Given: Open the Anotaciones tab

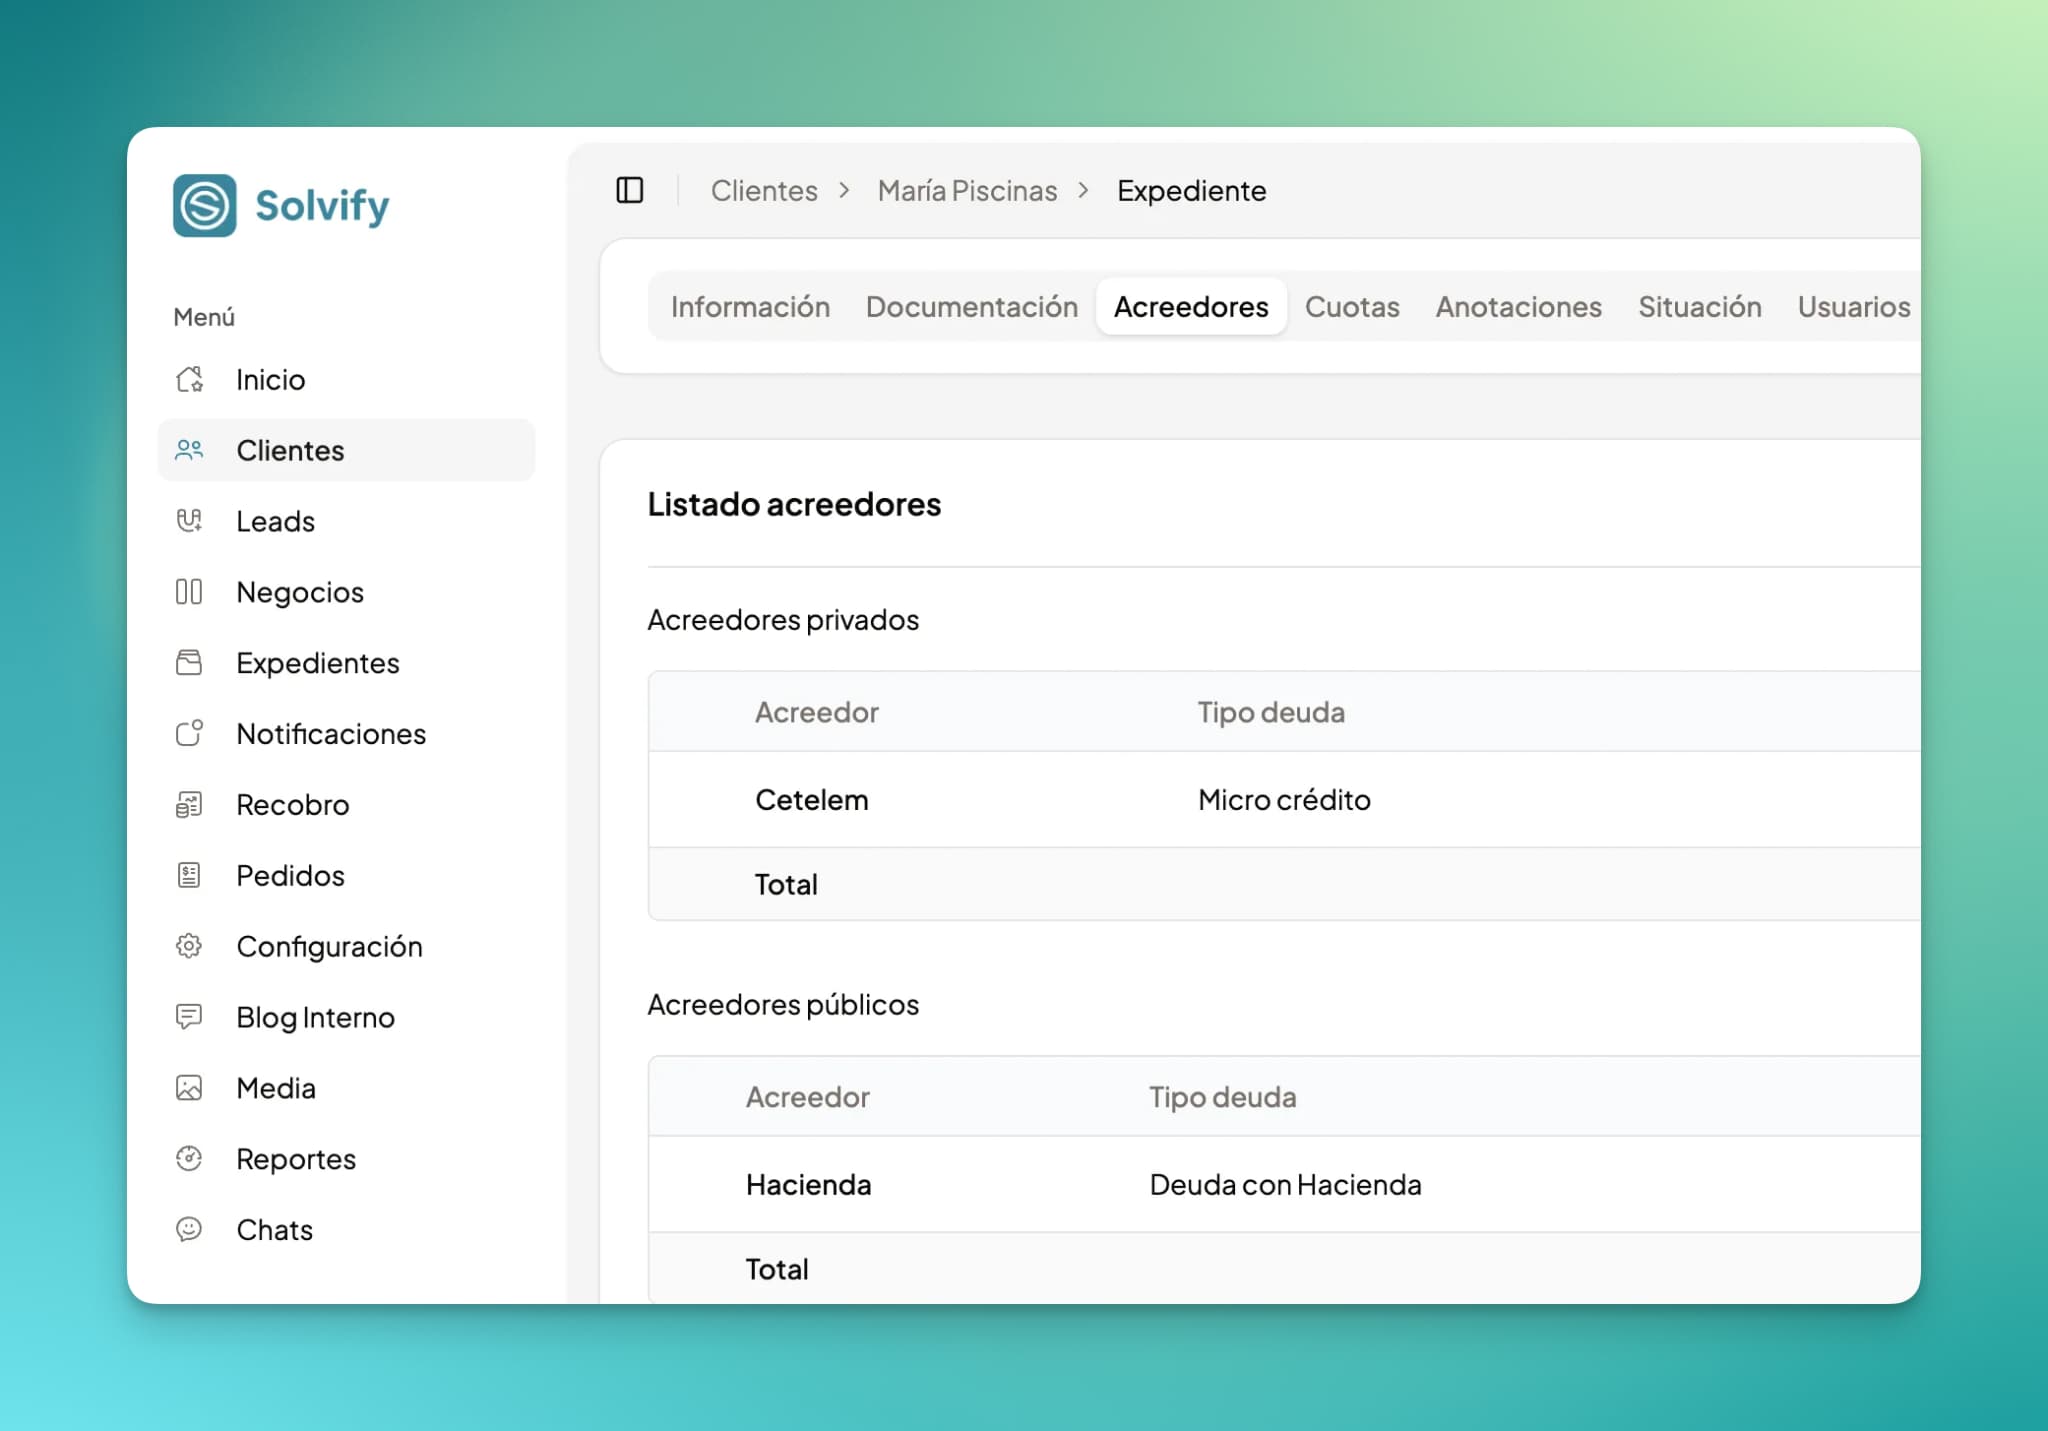Looking at the screenshot, I should click(x=1518, y=307).
